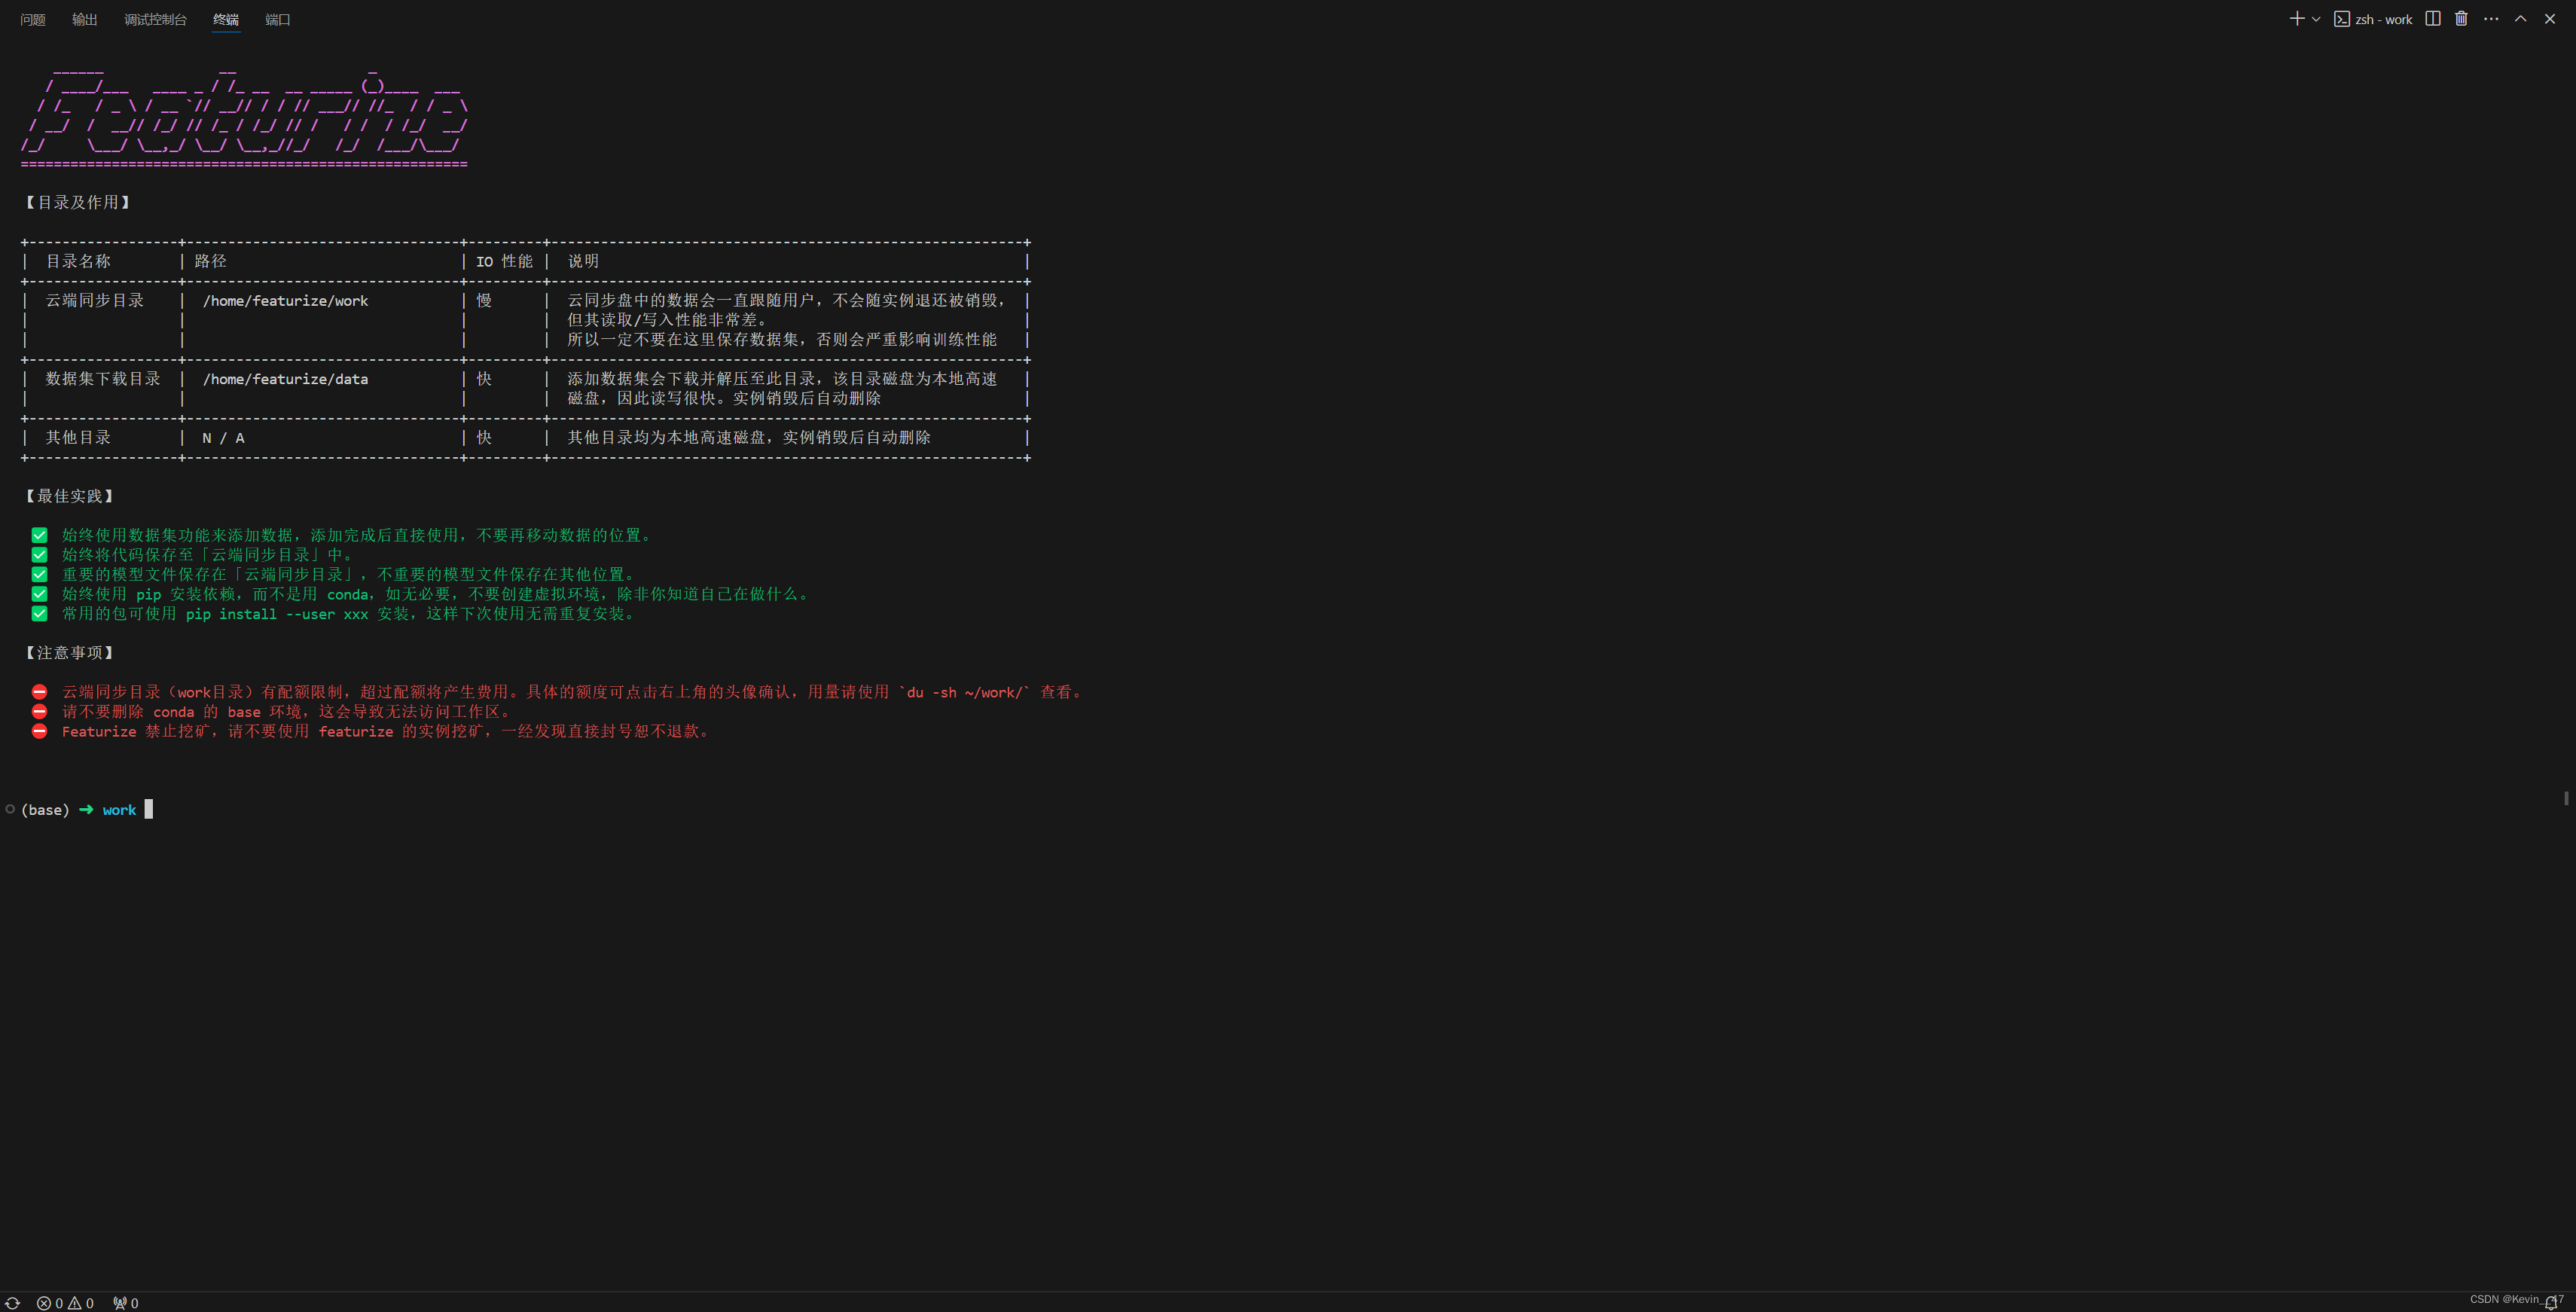Split the terminal pane
This screenshot has height=1312, width=2576.
pos(2433,19)
